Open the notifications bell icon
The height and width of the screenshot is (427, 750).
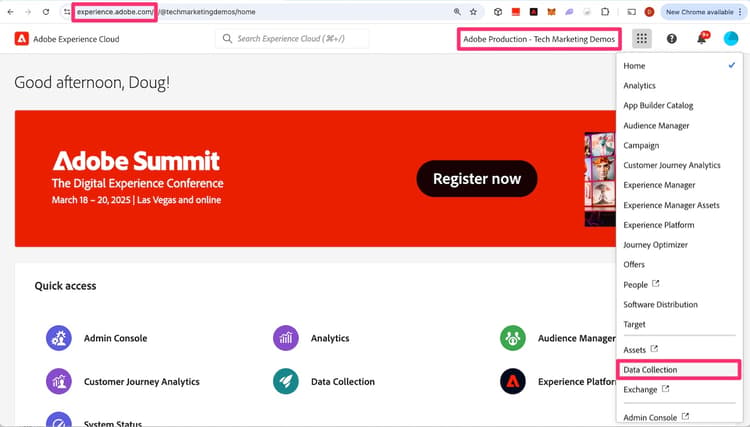702,38
